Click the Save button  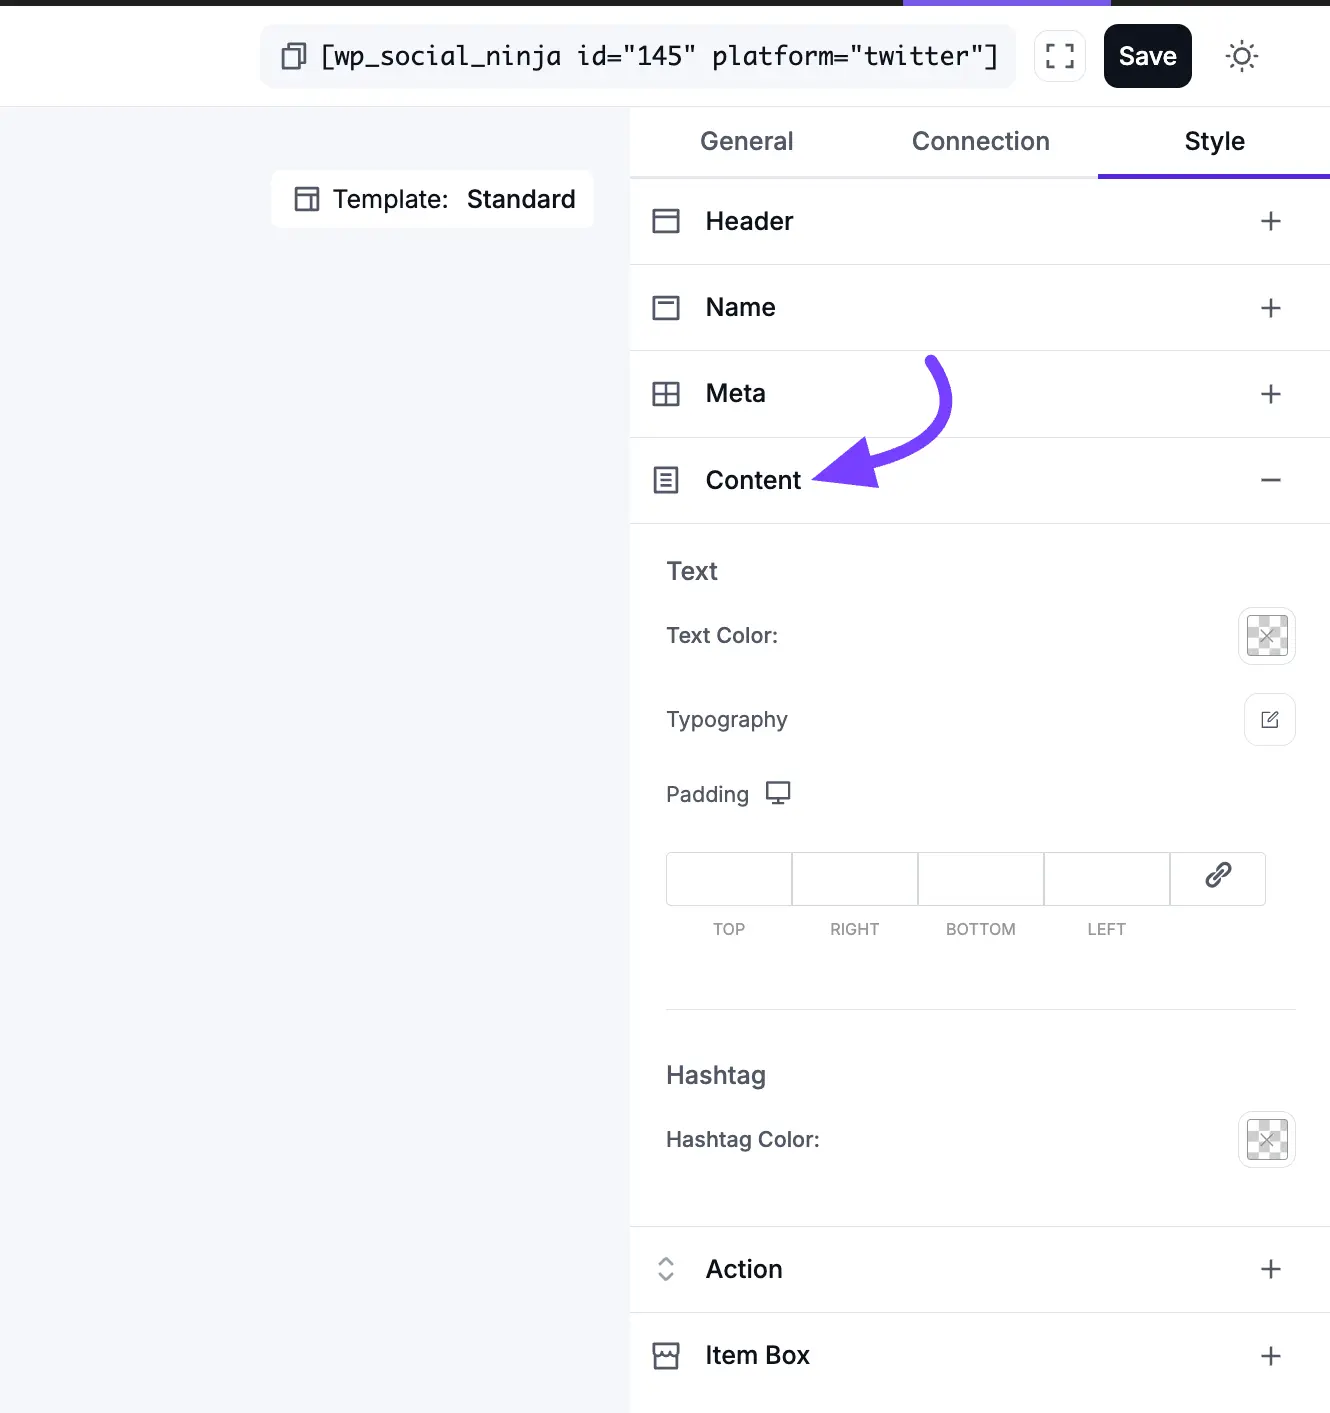tap(1147, 56)
